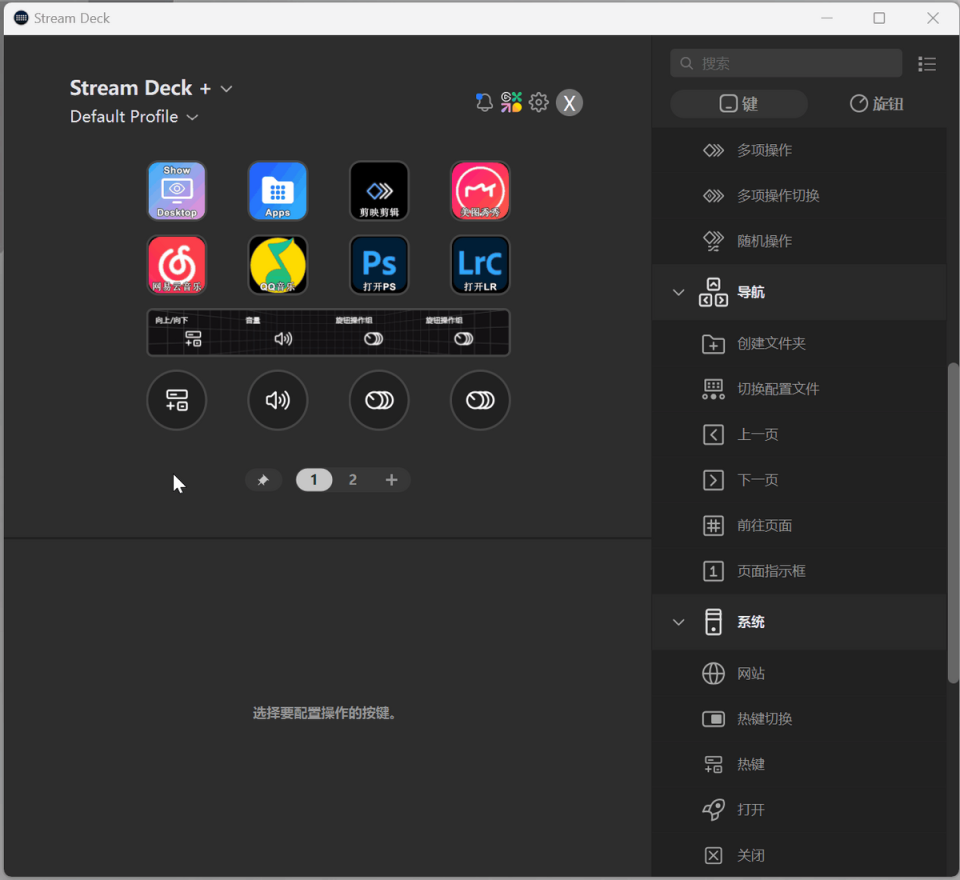
Task: Click the 搜索 search field
Action: 786,63
